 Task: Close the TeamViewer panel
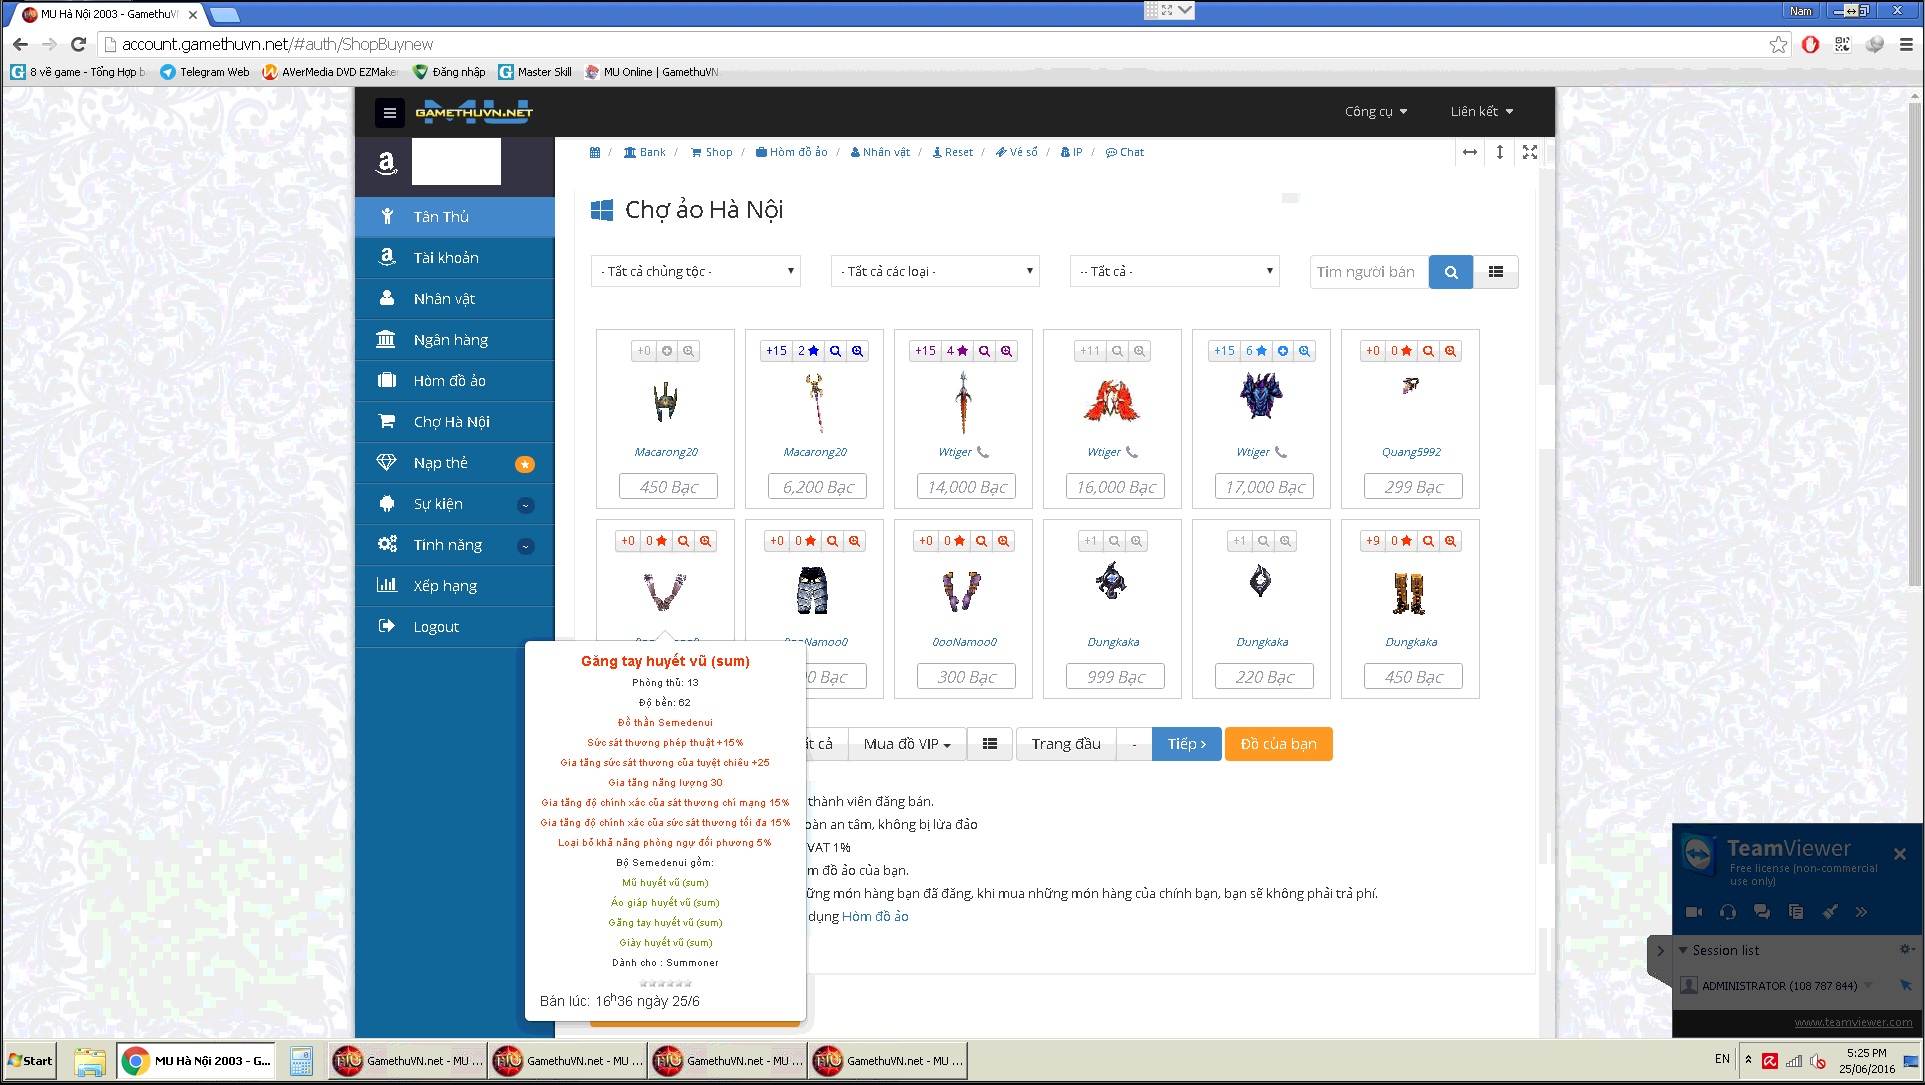click(x=1899, y=854)
